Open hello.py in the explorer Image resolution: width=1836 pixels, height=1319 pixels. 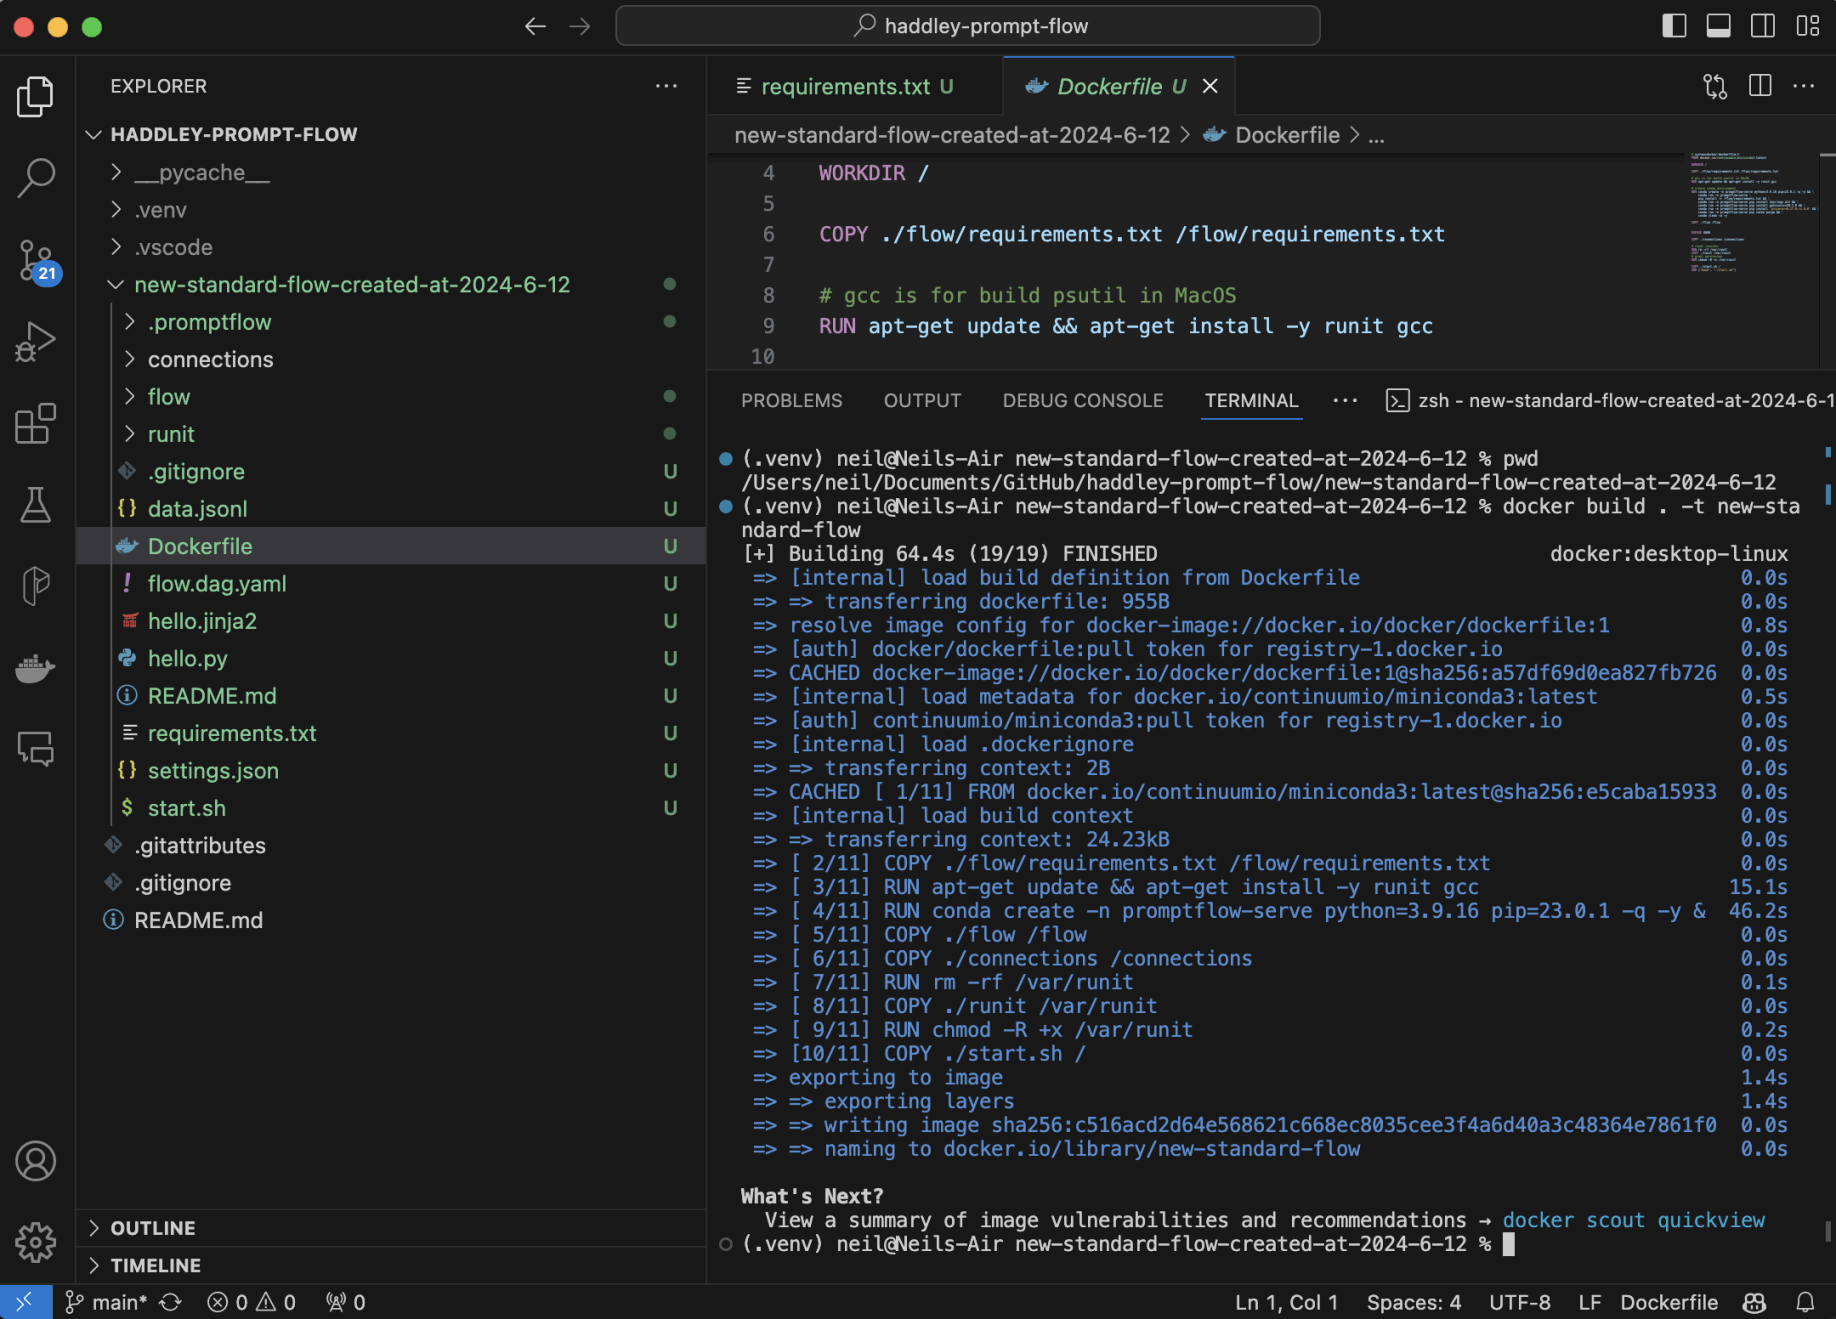tap(188, 659)
